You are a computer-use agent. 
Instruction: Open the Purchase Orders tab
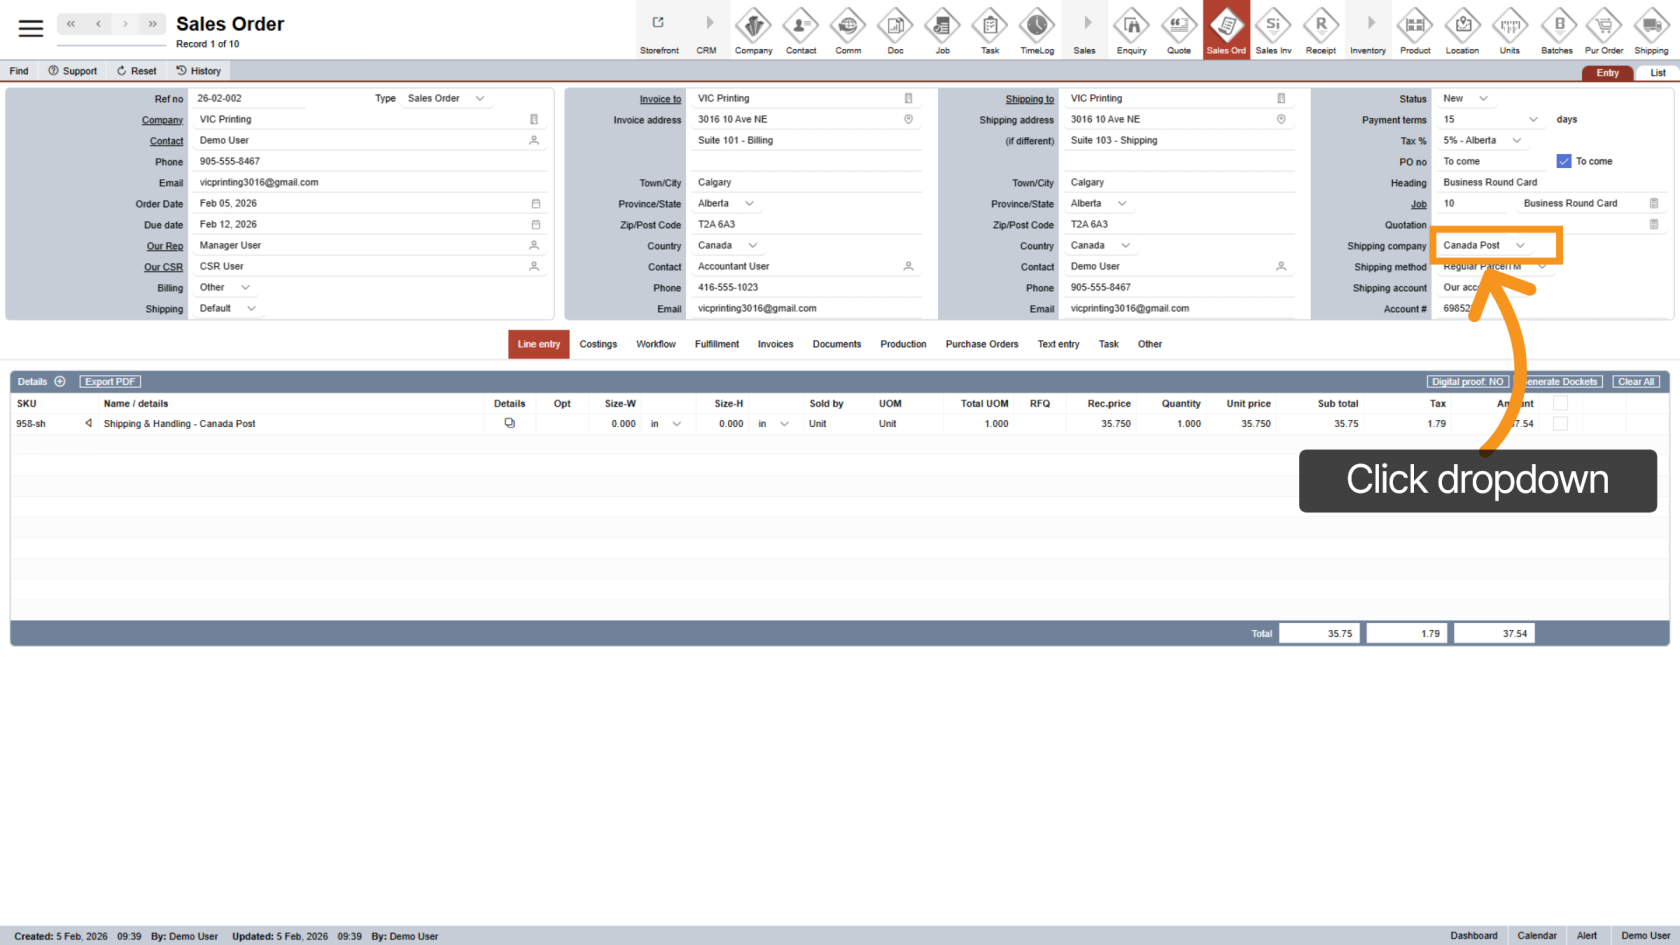pyautogui.click(x=981, y=344)
